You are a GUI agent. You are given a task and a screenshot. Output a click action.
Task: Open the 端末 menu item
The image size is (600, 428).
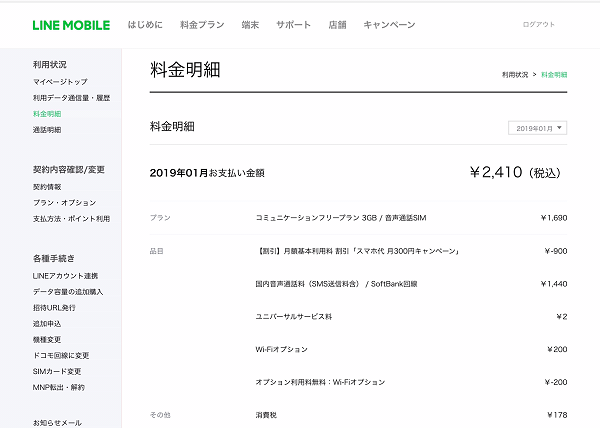pyautogui.click(x=250, y=25)
